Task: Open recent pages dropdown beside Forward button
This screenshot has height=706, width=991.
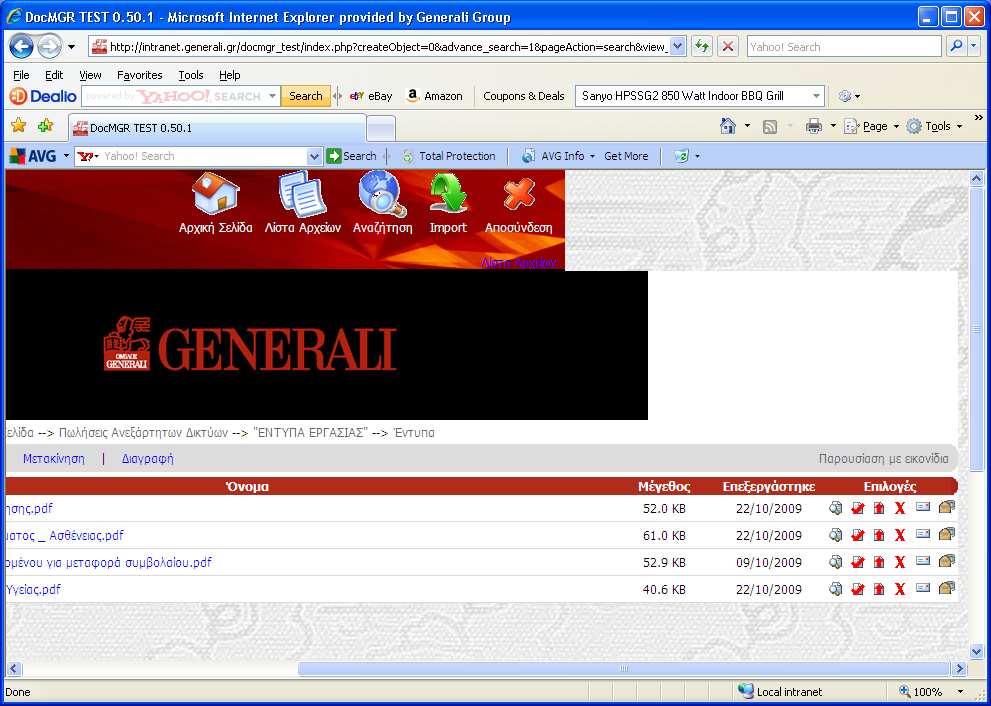Action: 71,47
